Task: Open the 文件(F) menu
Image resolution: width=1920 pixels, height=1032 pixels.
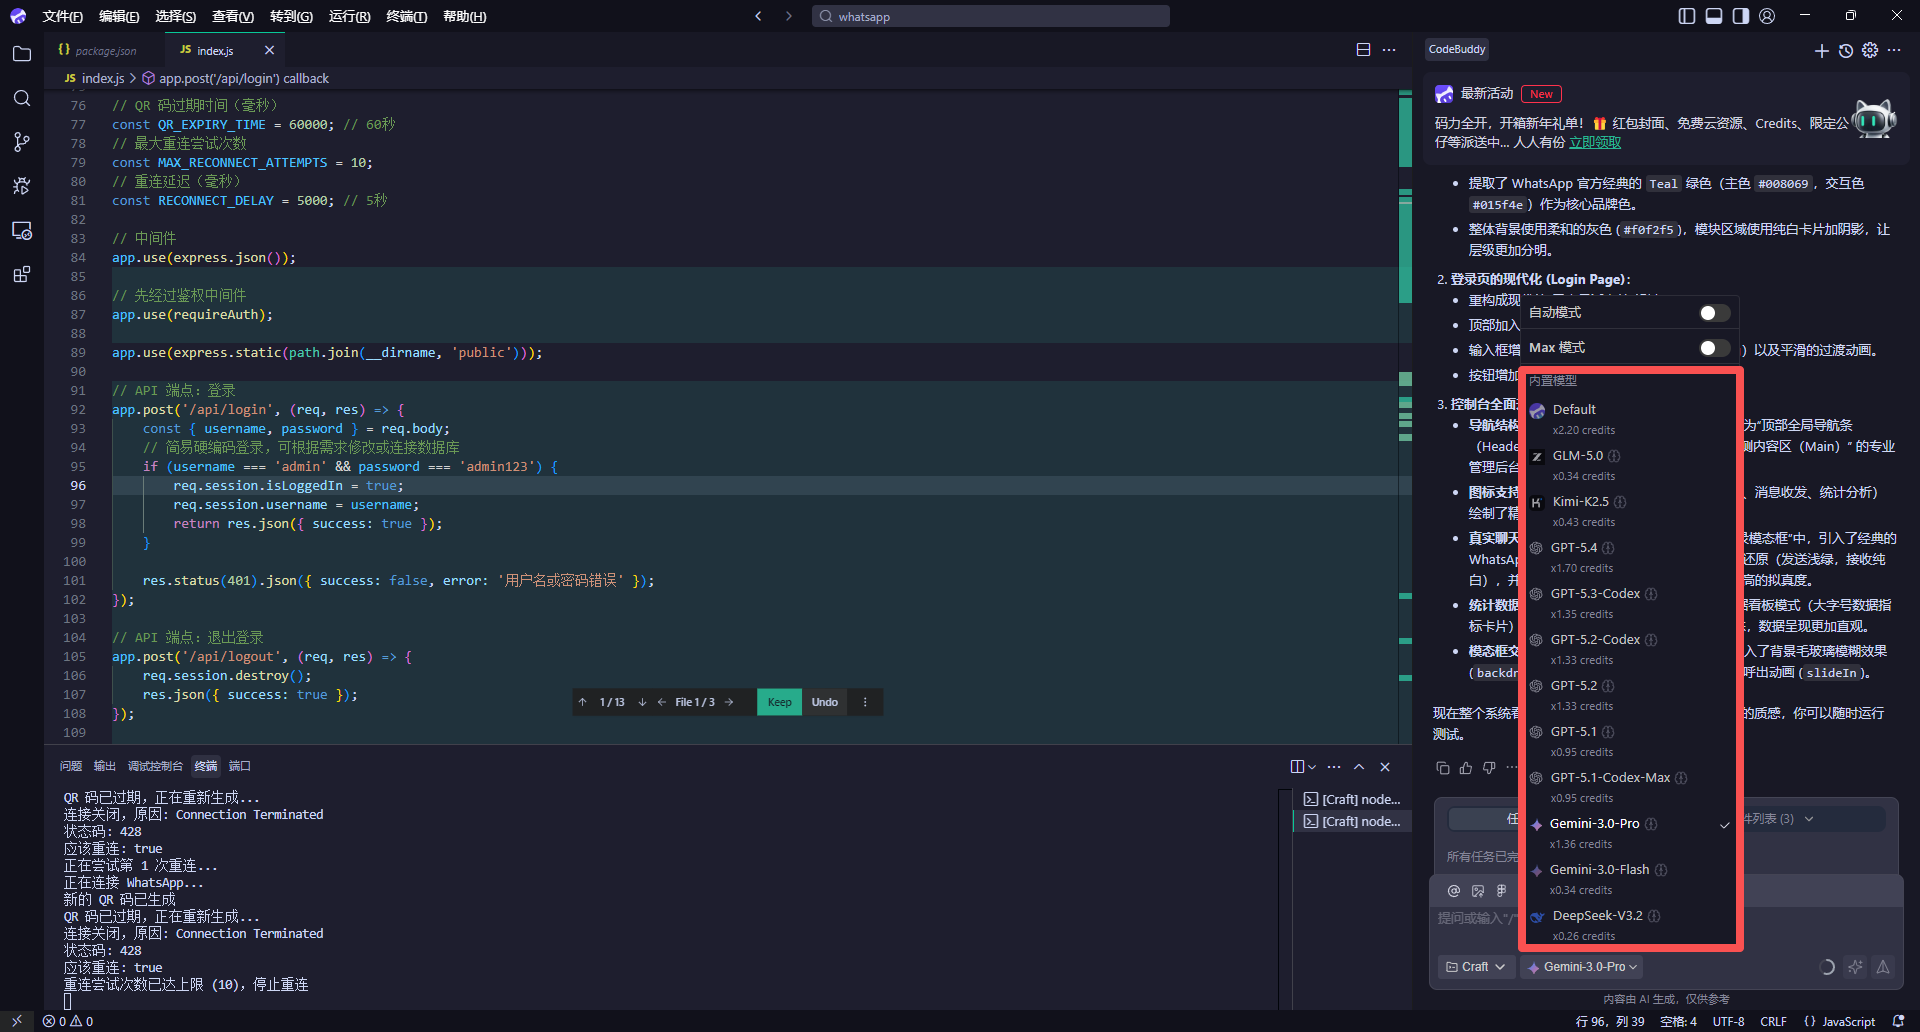Action: point(62,16)
